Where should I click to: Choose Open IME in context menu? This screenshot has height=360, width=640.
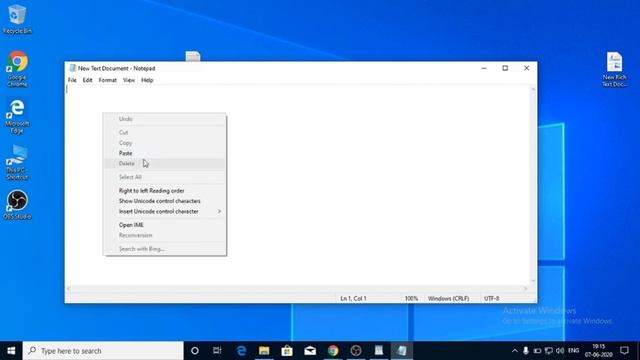pos(164,225)
